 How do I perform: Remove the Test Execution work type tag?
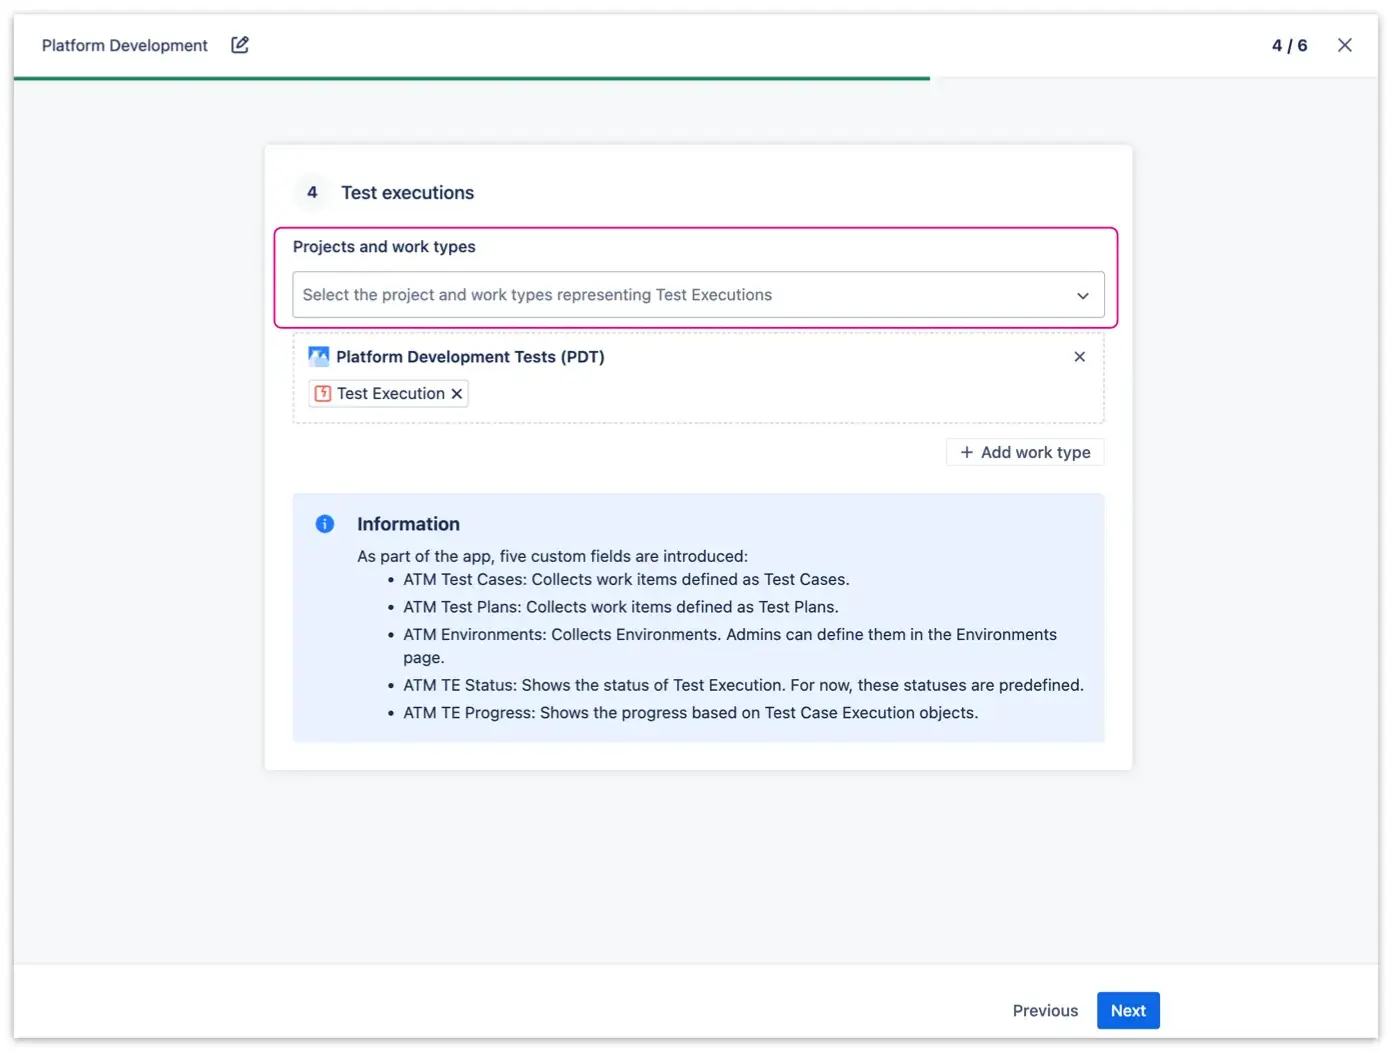(x=457, y=393)
